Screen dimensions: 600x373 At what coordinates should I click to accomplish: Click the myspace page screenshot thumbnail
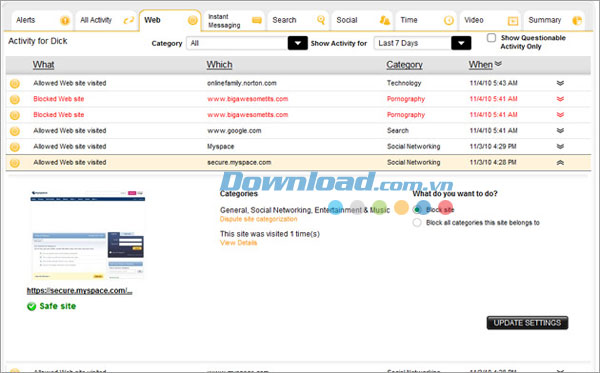point(88,234)
